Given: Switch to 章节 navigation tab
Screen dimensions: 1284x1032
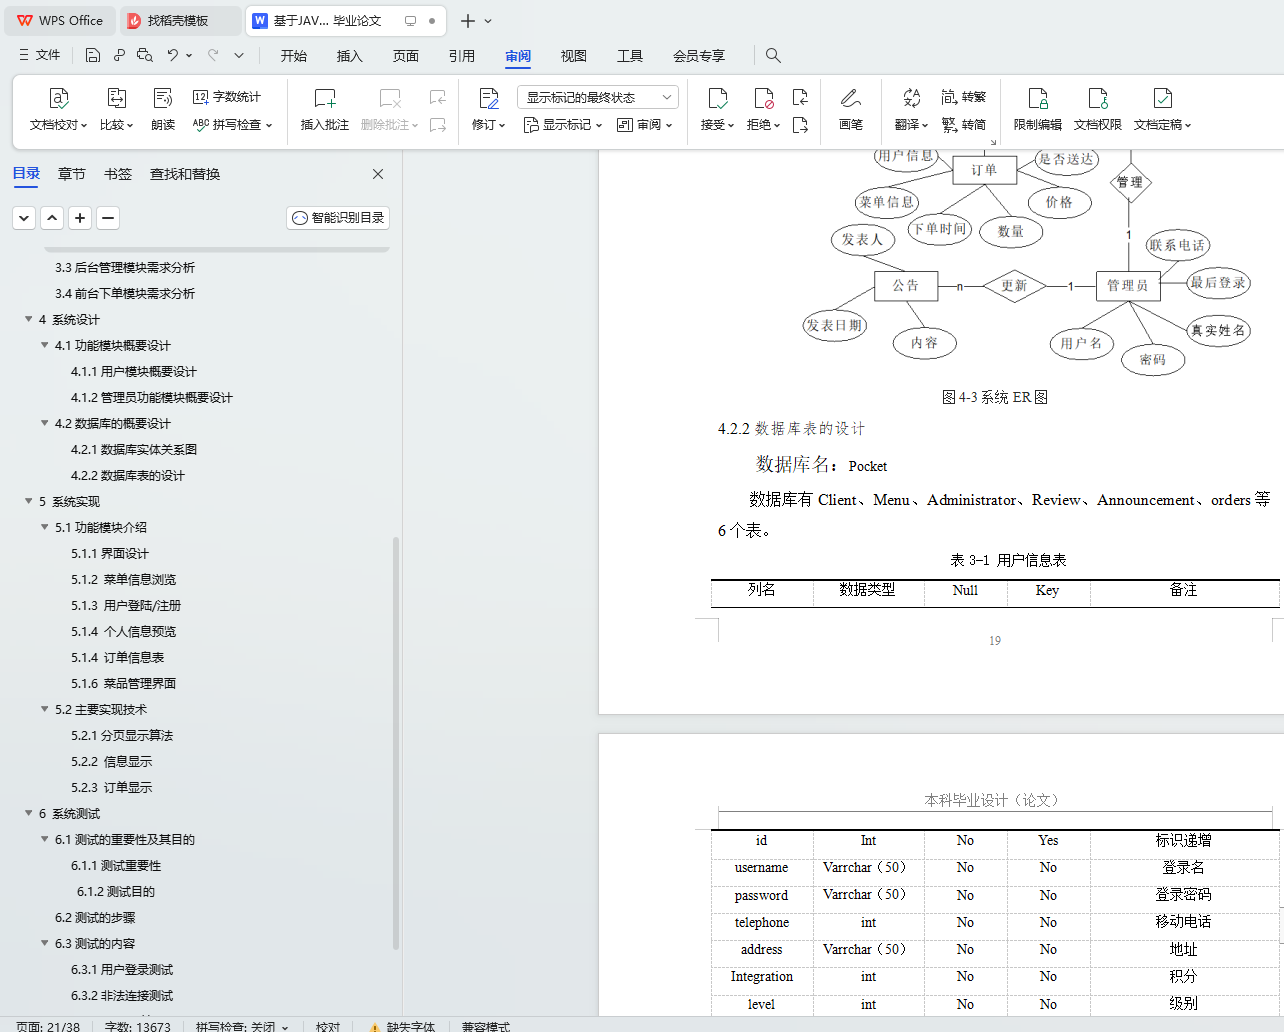Looking at the screenshot, I should point(72,174).
